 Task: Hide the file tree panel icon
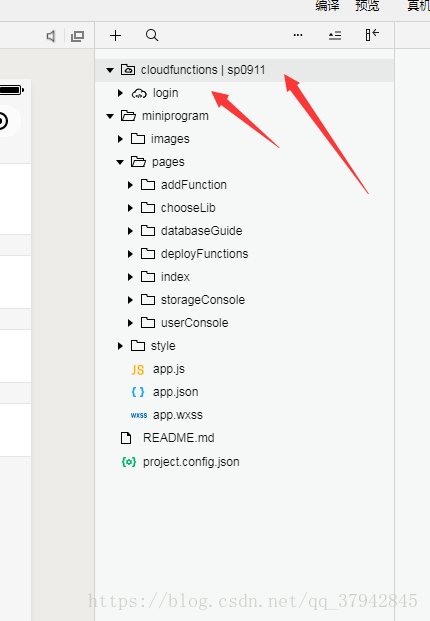point(372,35)
